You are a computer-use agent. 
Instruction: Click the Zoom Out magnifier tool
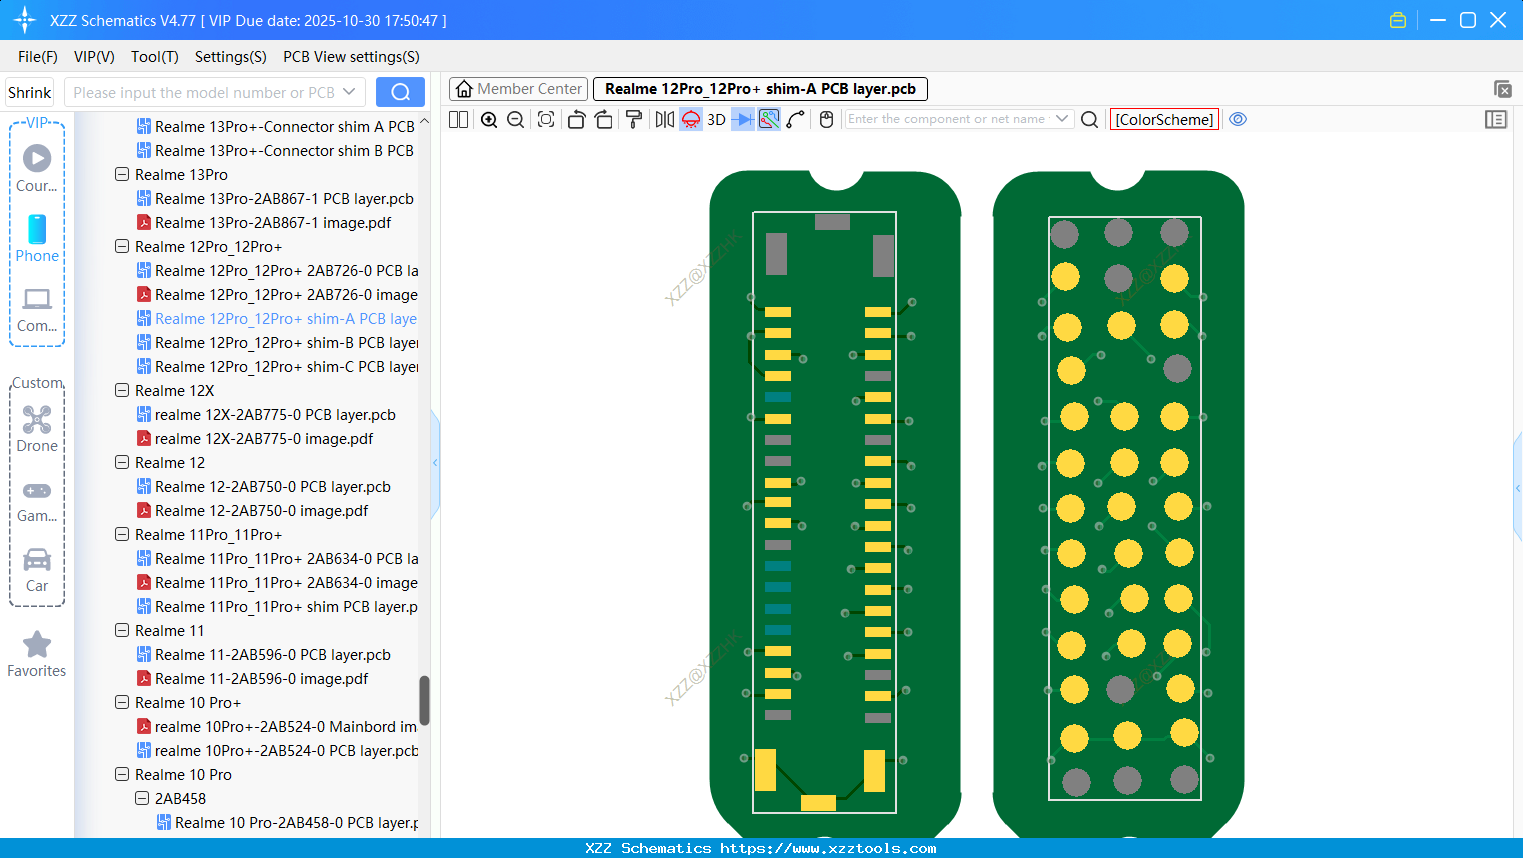pyautogui.click(x=514, y=119)
